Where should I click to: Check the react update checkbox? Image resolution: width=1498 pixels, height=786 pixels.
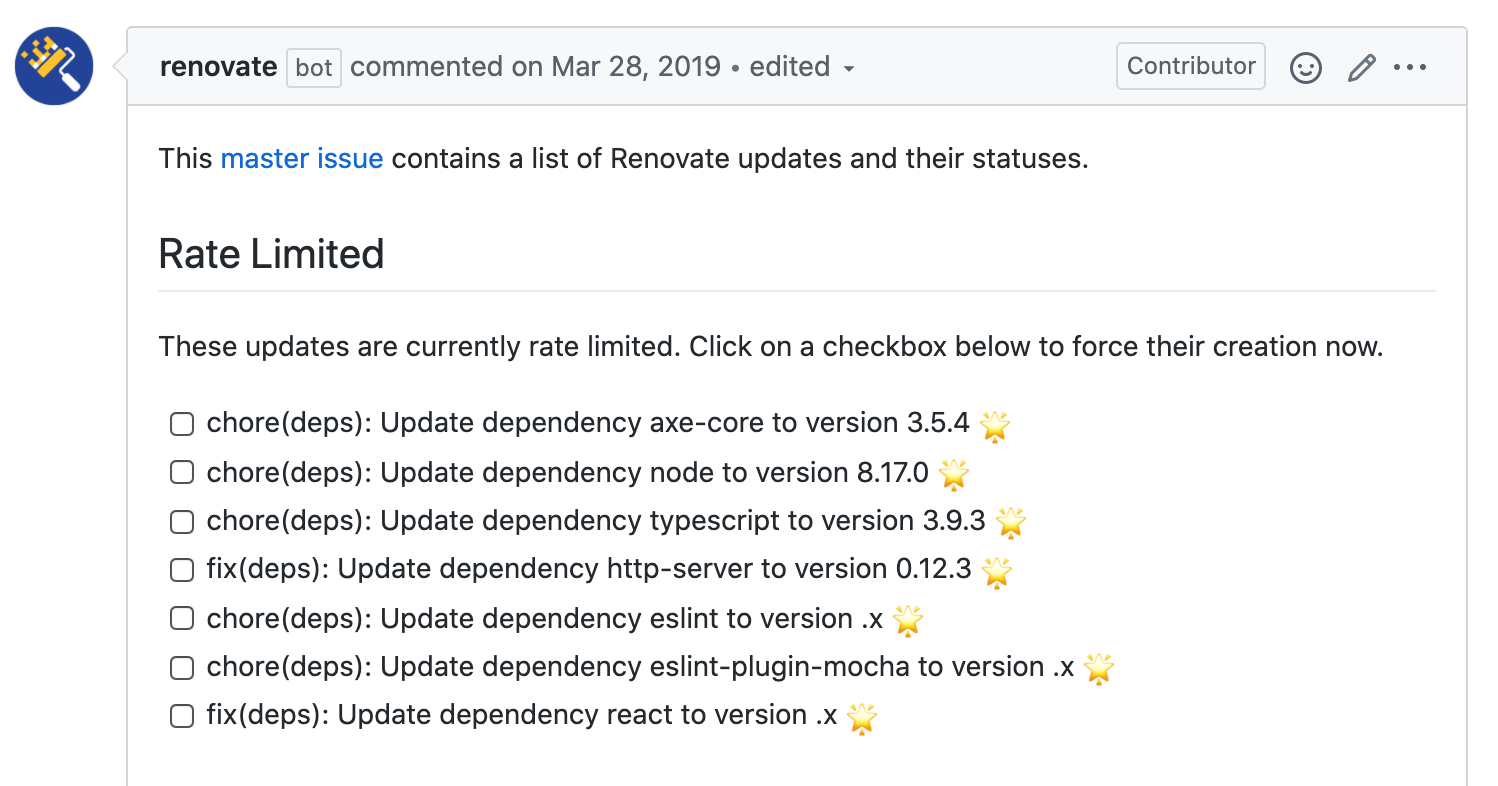(x=181, y=716)
